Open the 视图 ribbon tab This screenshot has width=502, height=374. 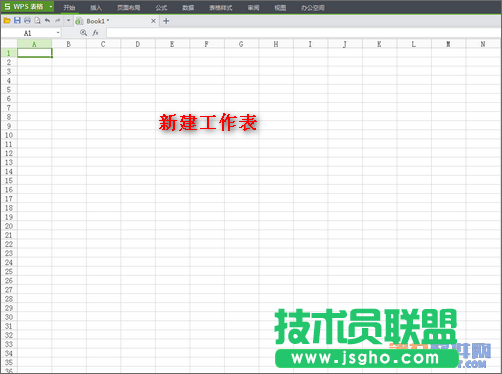coord(280,8)
